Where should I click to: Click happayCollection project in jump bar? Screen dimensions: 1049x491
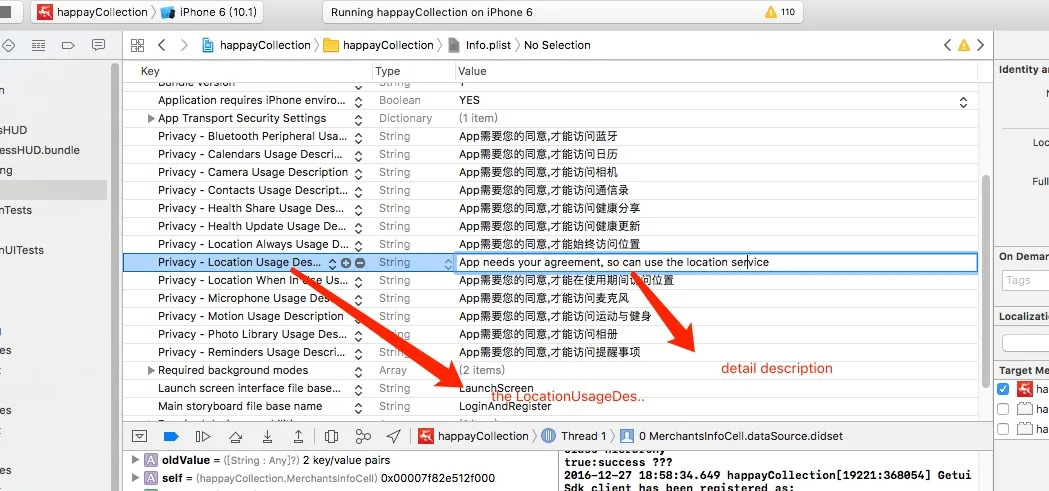(256, 45)
